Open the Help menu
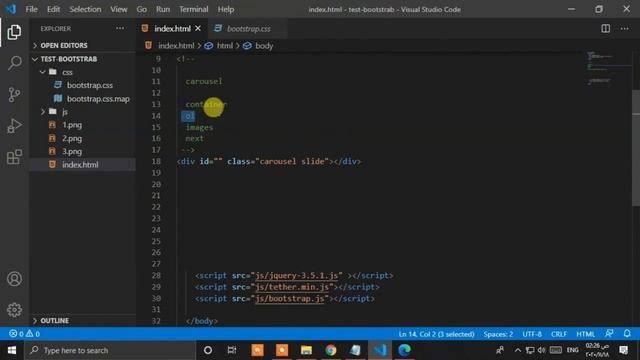 coord(226,9)
